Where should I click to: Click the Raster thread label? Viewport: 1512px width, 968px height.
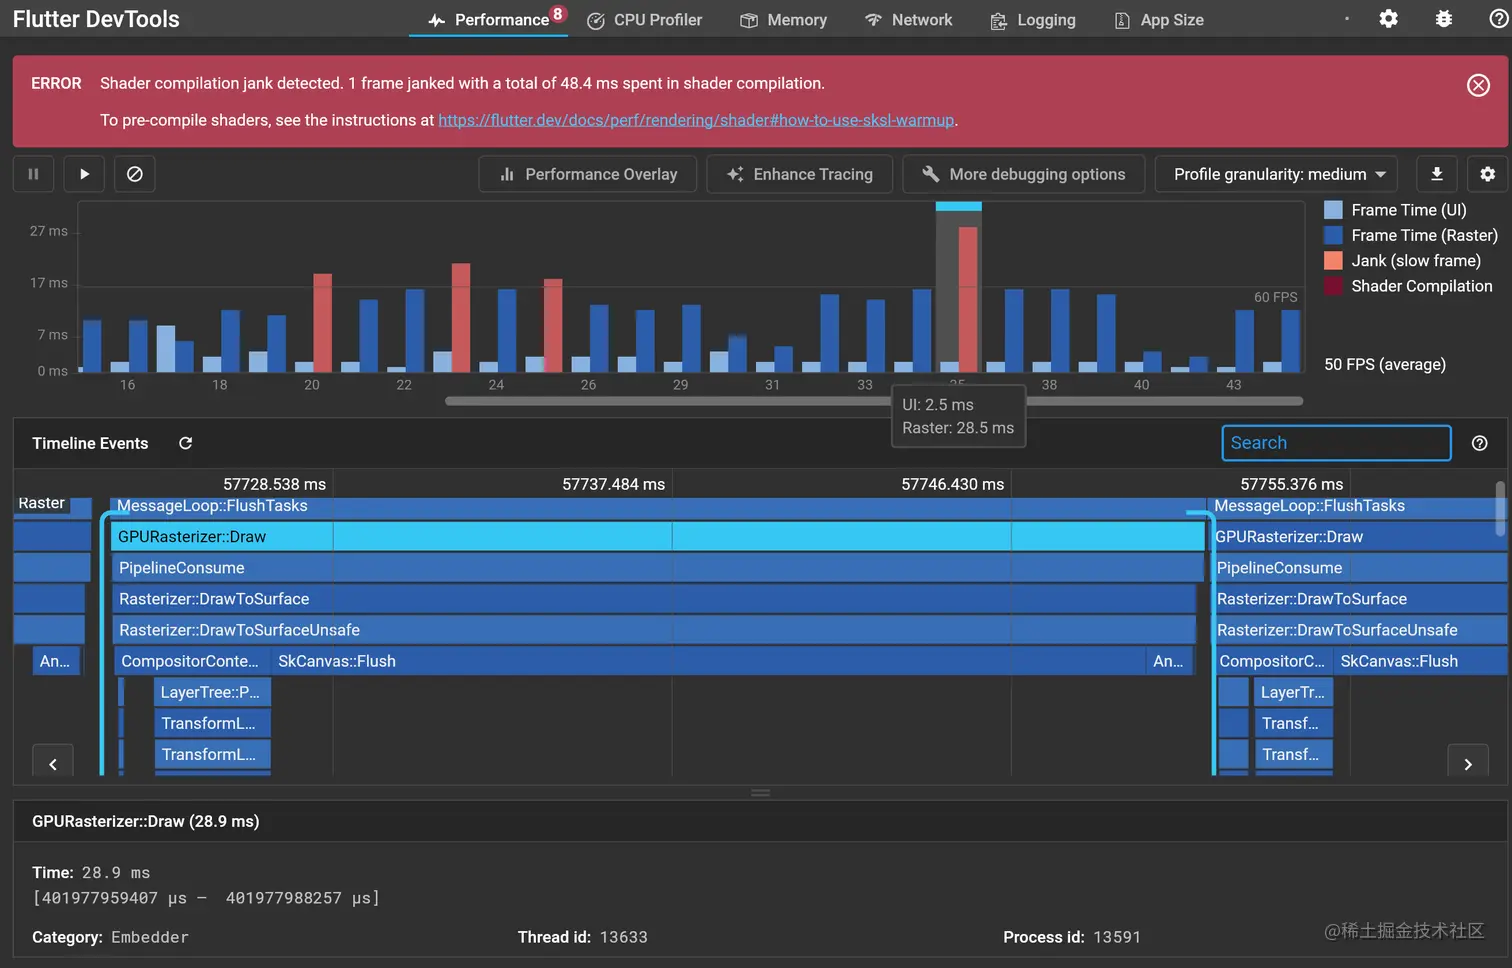[x=42, y=503]
